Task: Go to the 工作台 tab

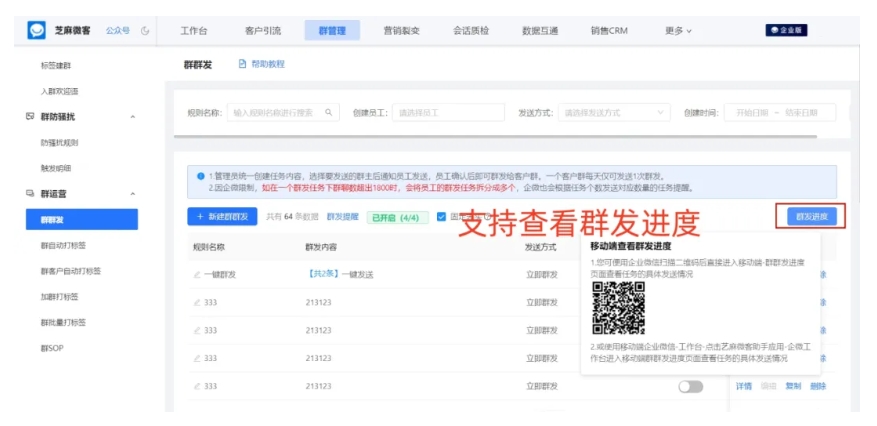Action: (194, 31)
